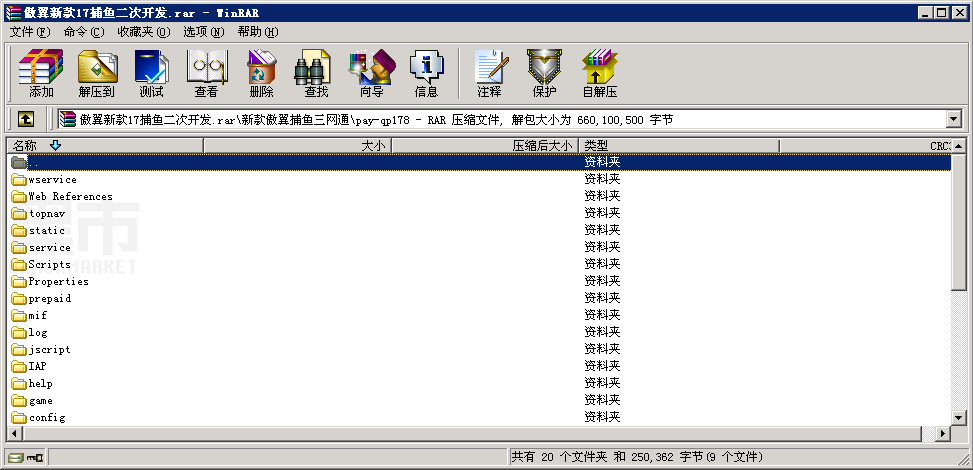Select the topnav folder icon

pyautogui.click(x=19, y=214)
